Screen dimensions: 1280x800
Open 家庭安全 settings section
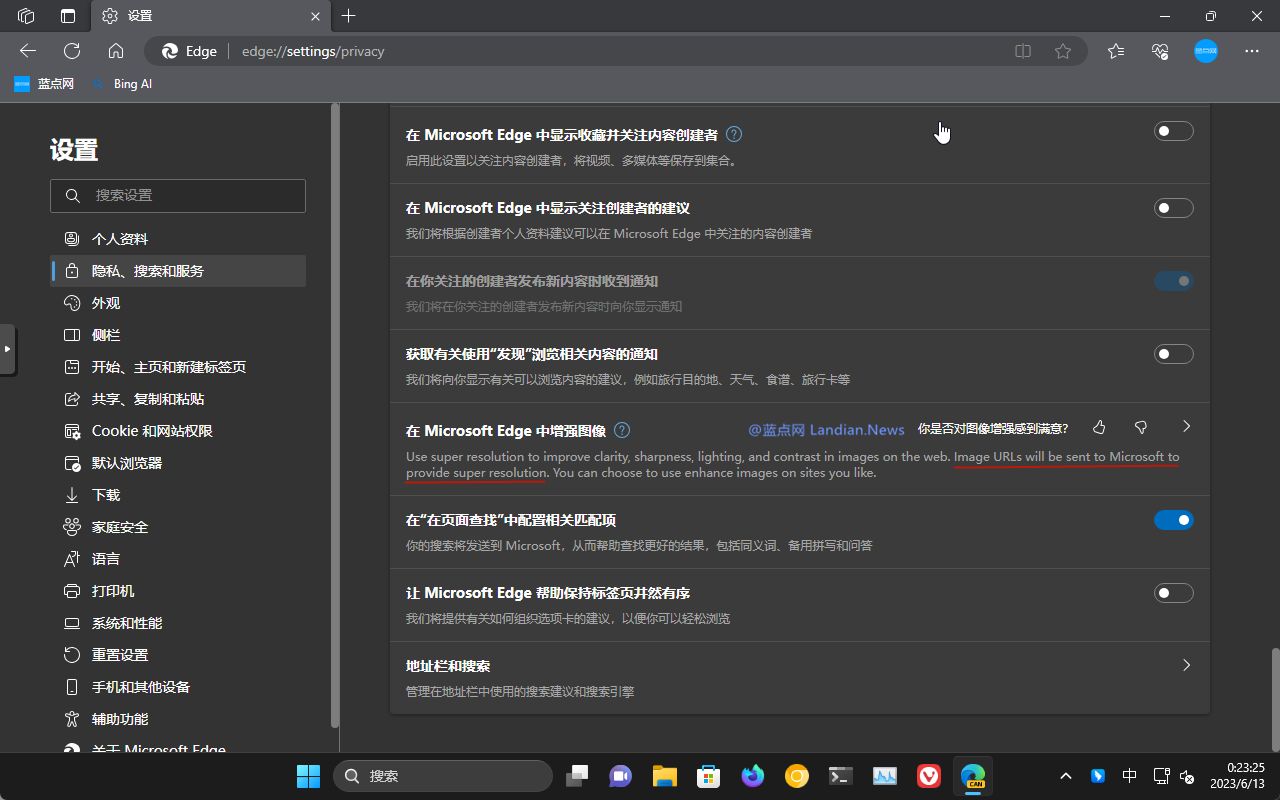[178, 527]
